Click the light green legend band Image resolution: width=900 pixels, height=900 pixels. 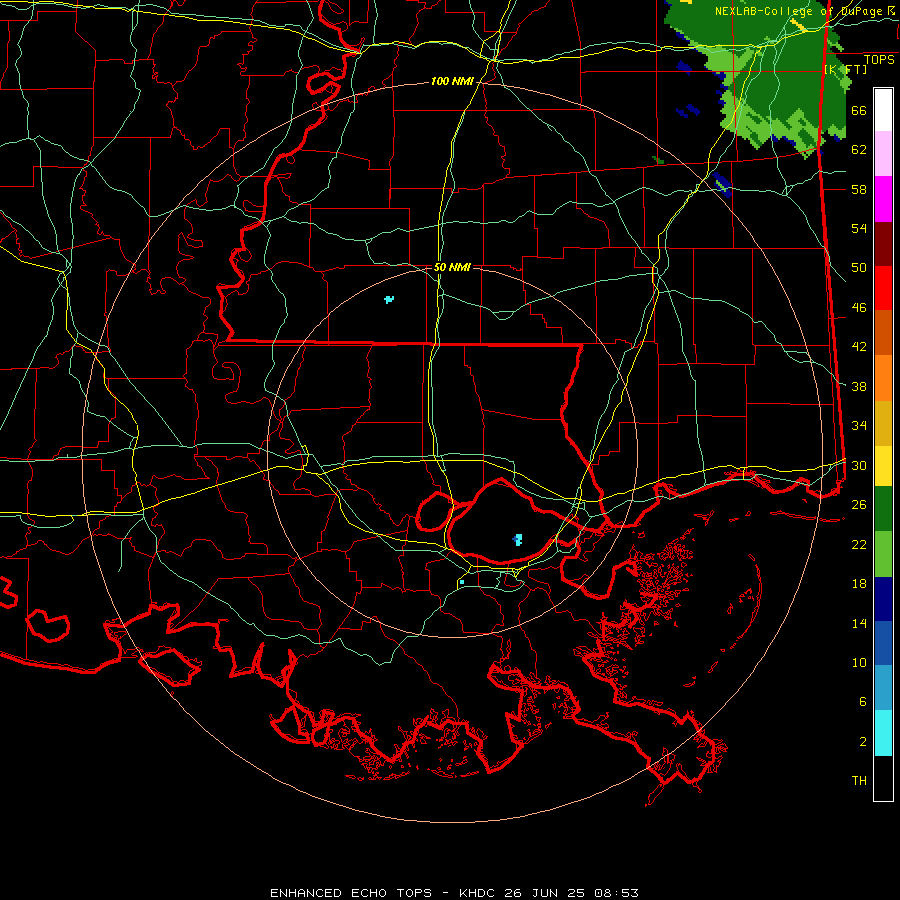pos(883,554)
